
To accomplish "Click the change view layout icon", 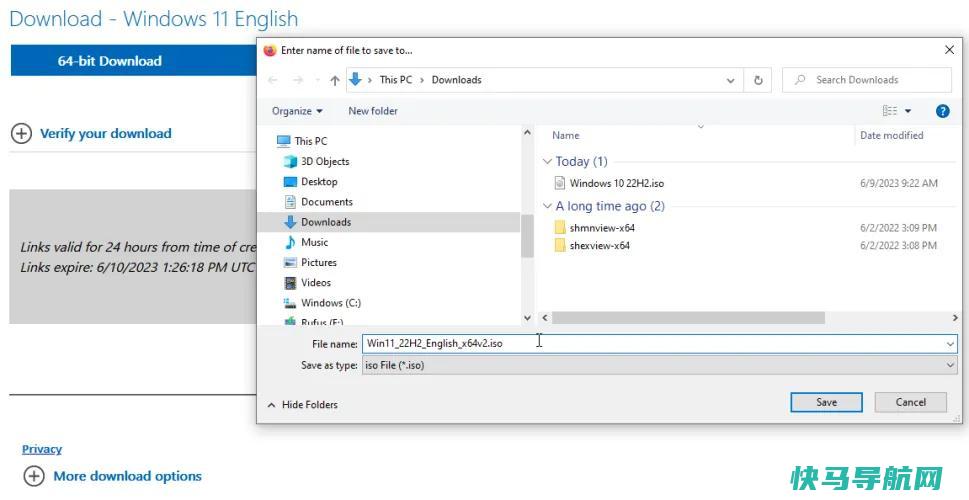I will click(890, 111).
